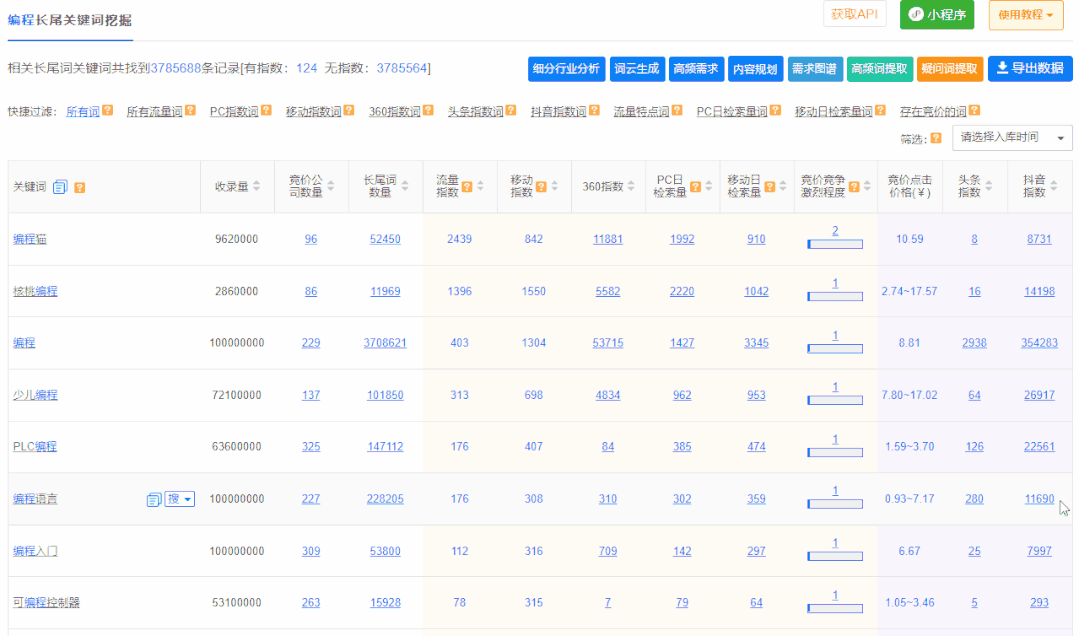Click the help icon beside 存在竞价的词
This screenshot has width=1079, height=636.
click(x=974, y=110)
